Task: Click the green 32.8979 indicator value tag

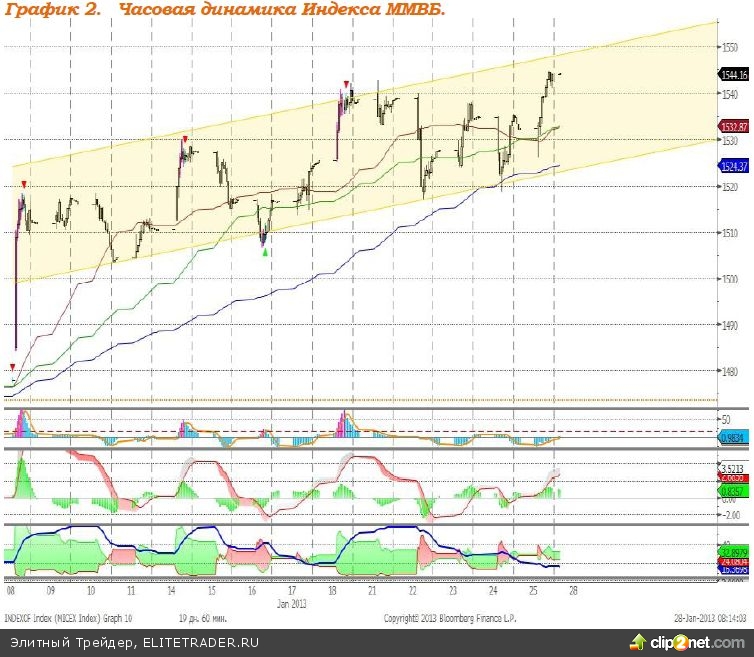Action: click(734, 552)
